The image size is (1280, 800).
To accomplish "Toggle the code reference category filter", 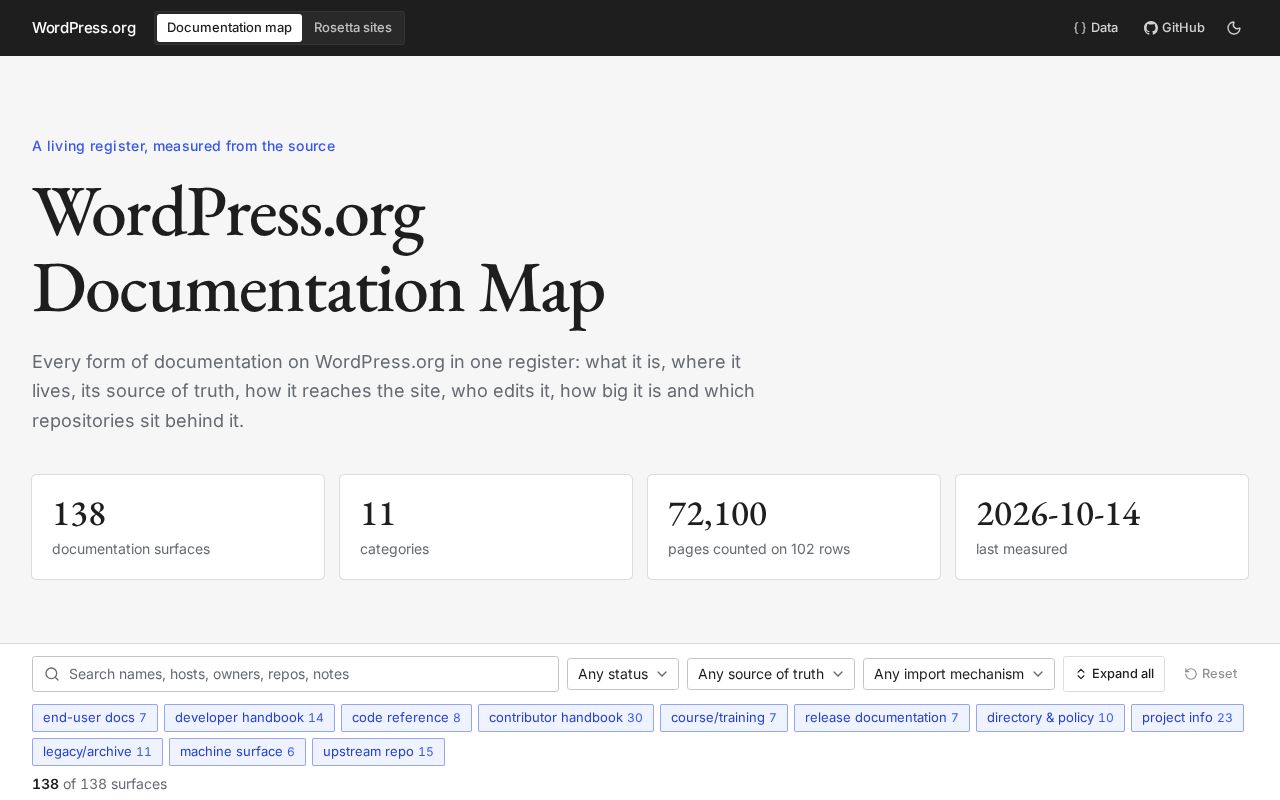I will (406, 718).
